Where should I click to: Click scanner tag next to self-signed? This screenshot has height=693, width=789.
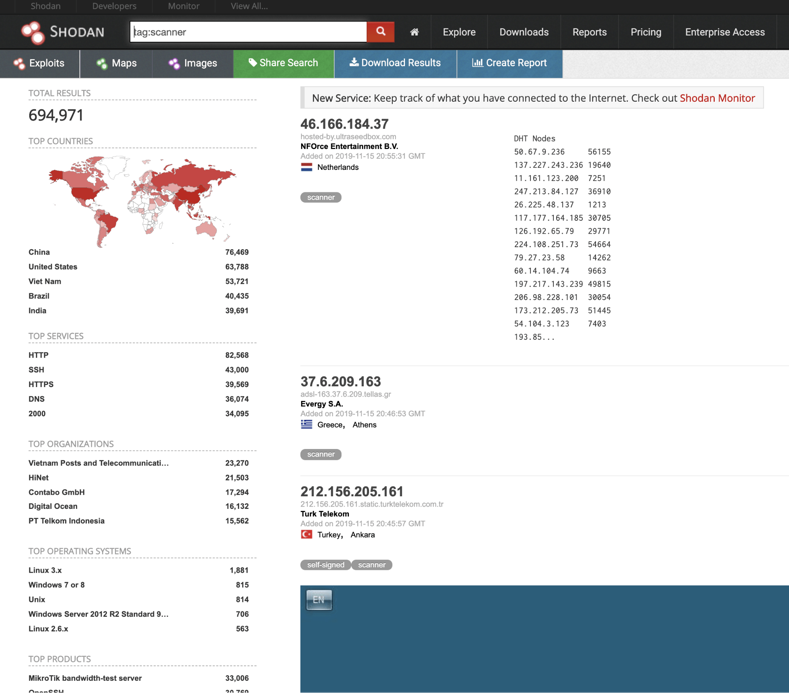[x=372, y=565]
